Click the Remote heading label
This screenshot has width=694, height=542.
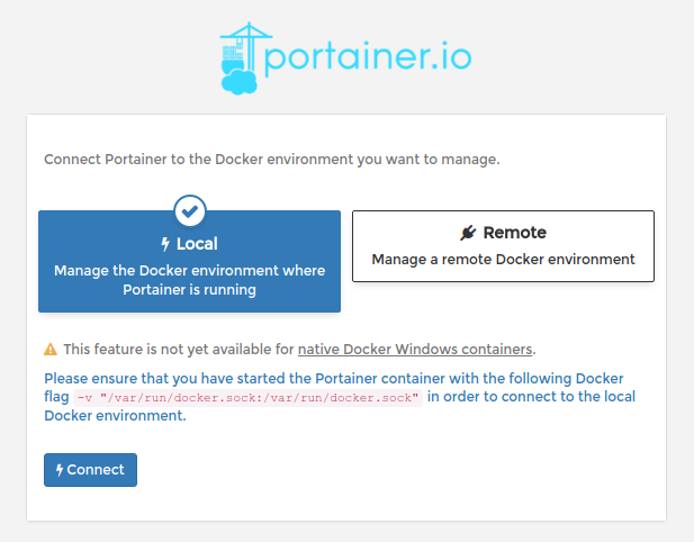point(514,233)
